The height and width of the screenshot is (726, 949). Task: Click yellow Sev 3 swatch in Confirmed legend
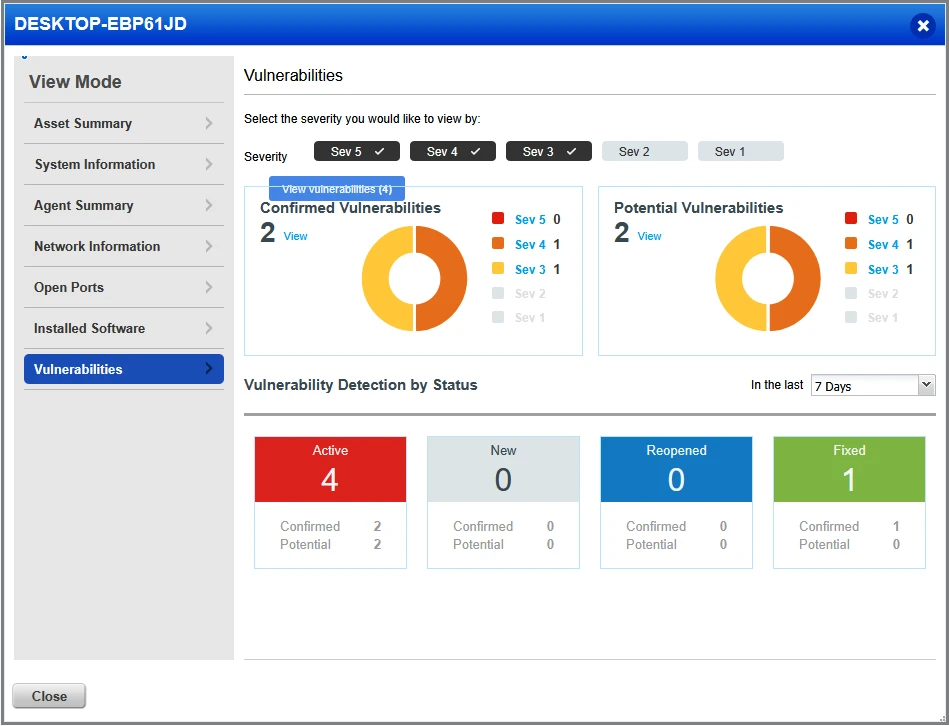tap(498, 268)
